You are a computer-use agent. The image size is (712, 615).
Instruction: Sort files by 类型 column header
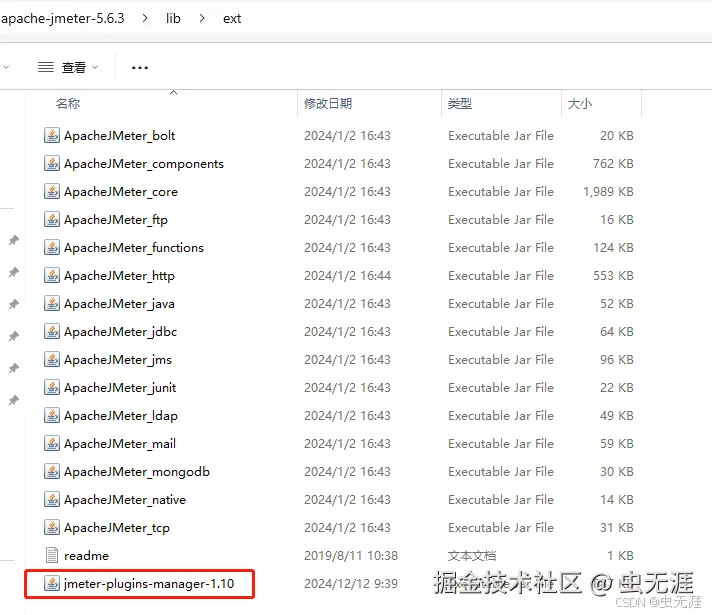click(460, 104)
